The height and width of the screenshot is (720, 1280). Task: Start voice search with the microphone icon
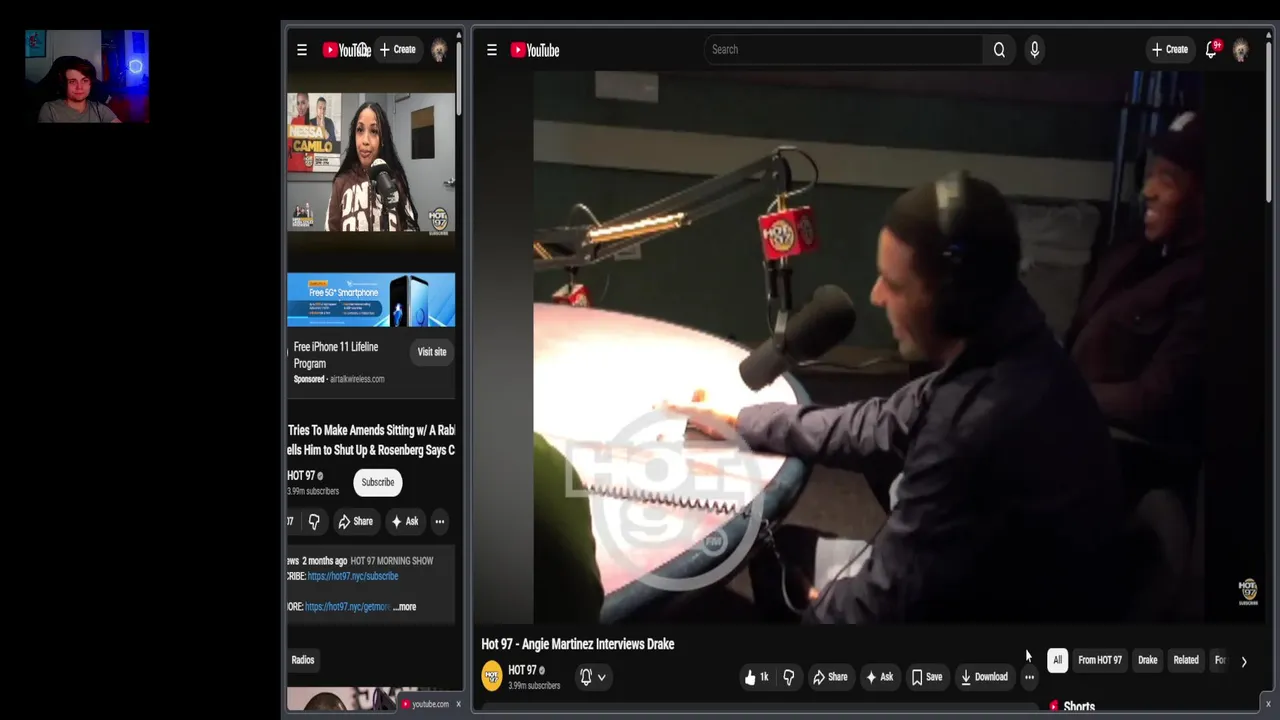tap(1034, 50)
